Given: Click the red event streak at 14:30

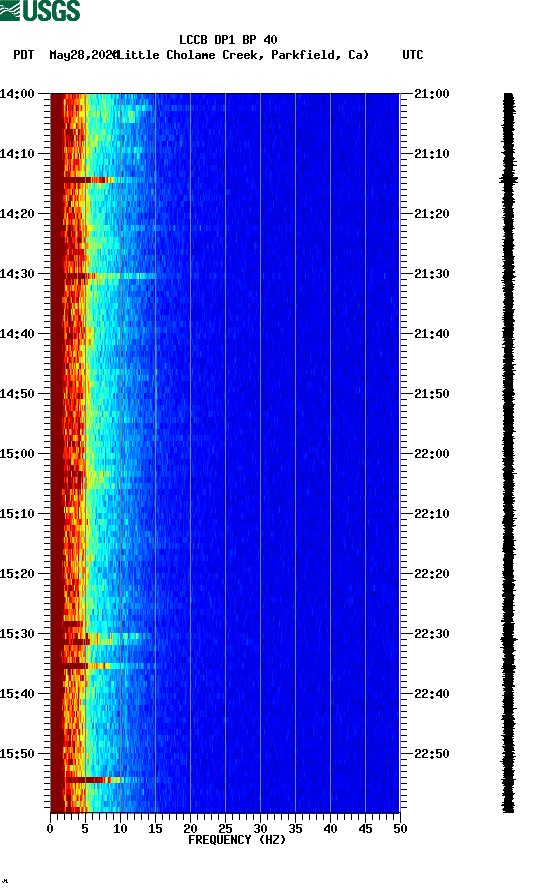Looking at the screenshot, I should 80,276.
